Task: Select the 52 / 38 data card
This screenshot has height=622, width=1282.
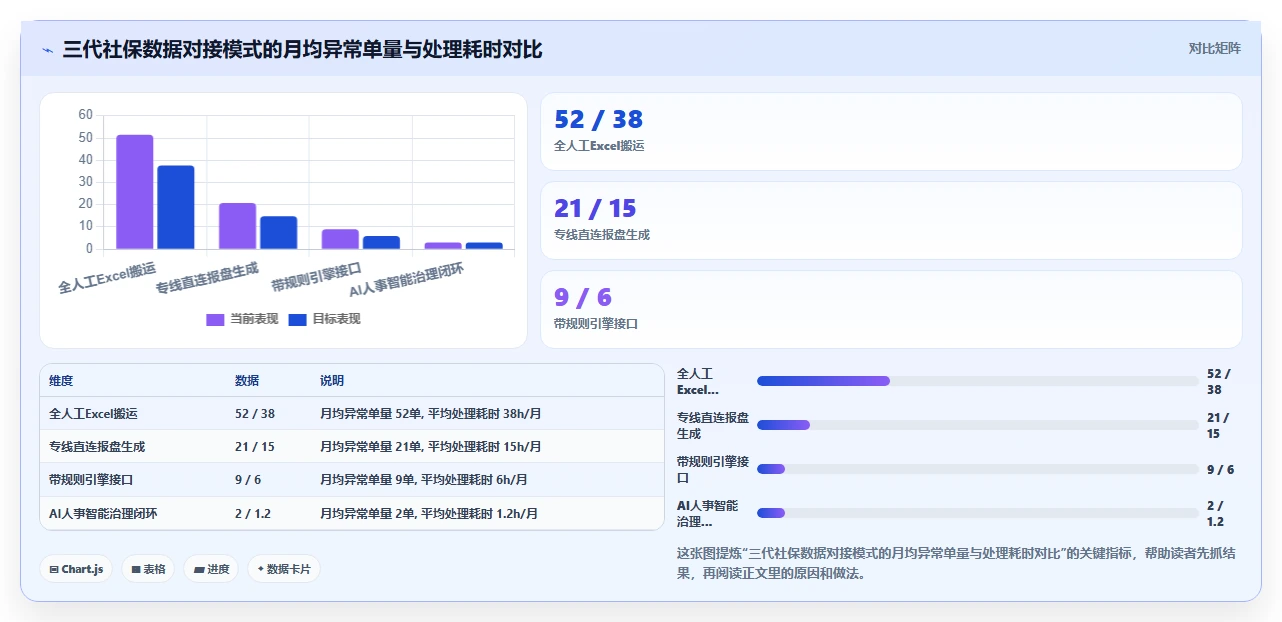Action: pyautogui.click(x=891, y=132)
